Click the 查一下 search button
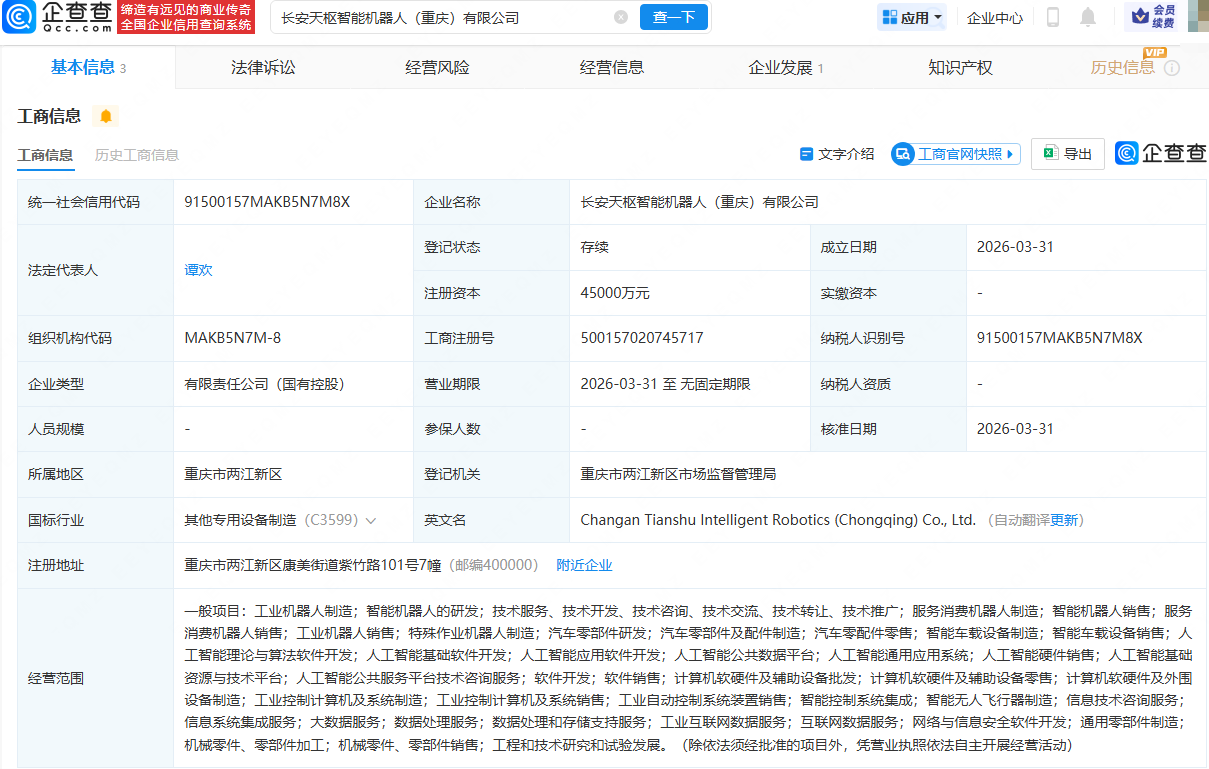The image size is (1209, 769). click(673, 17)
